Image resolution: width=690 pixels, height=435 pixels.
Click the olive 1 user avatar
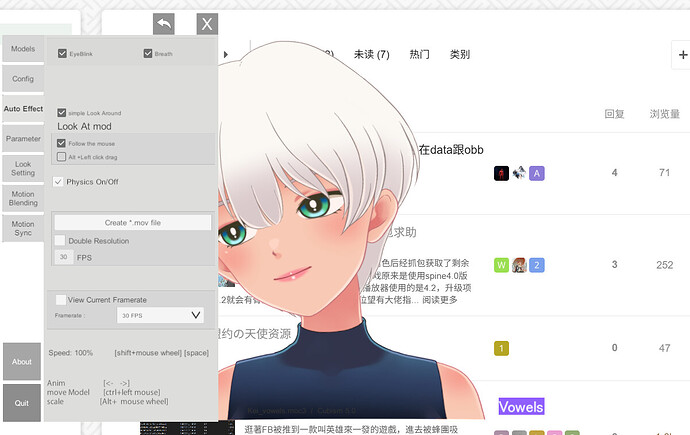(501, 348)
